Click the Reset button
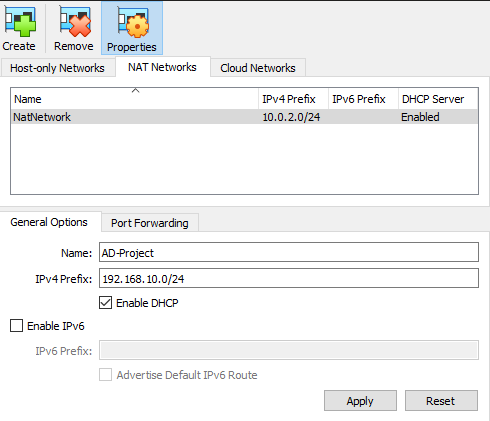 441,401
